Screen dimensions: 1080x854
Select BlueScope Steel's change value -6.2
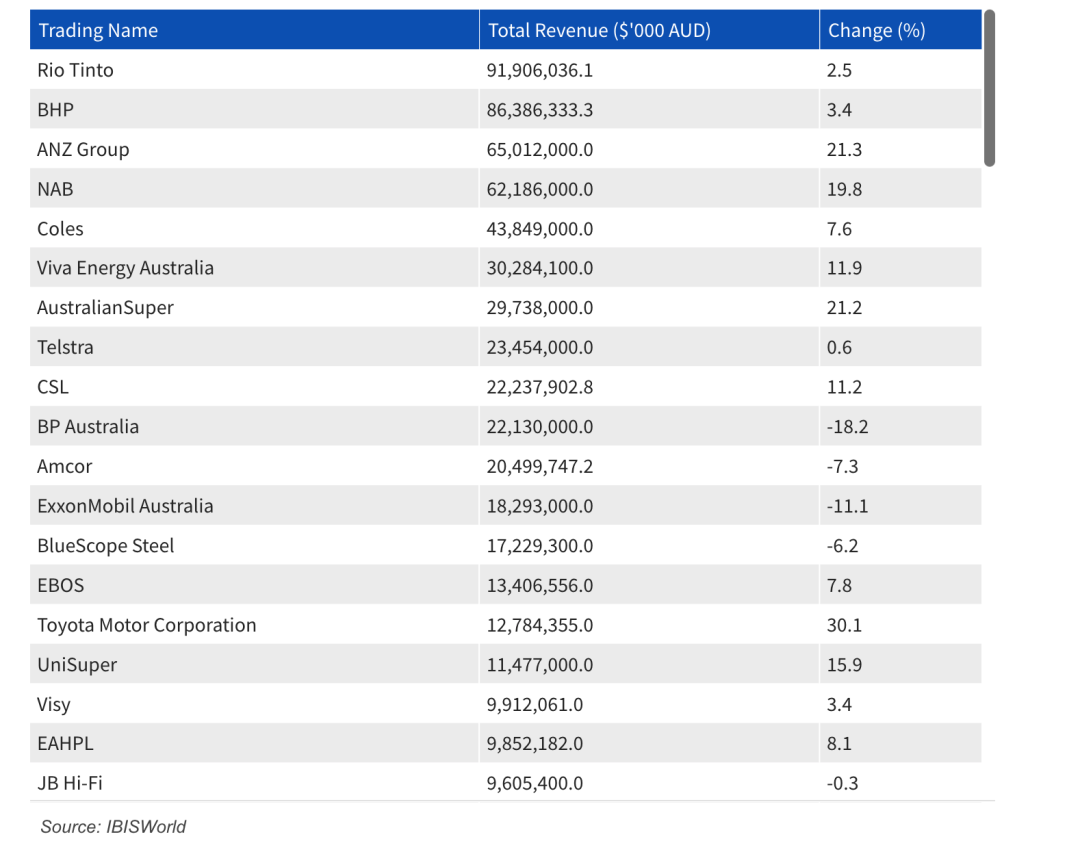coord(843,545)
